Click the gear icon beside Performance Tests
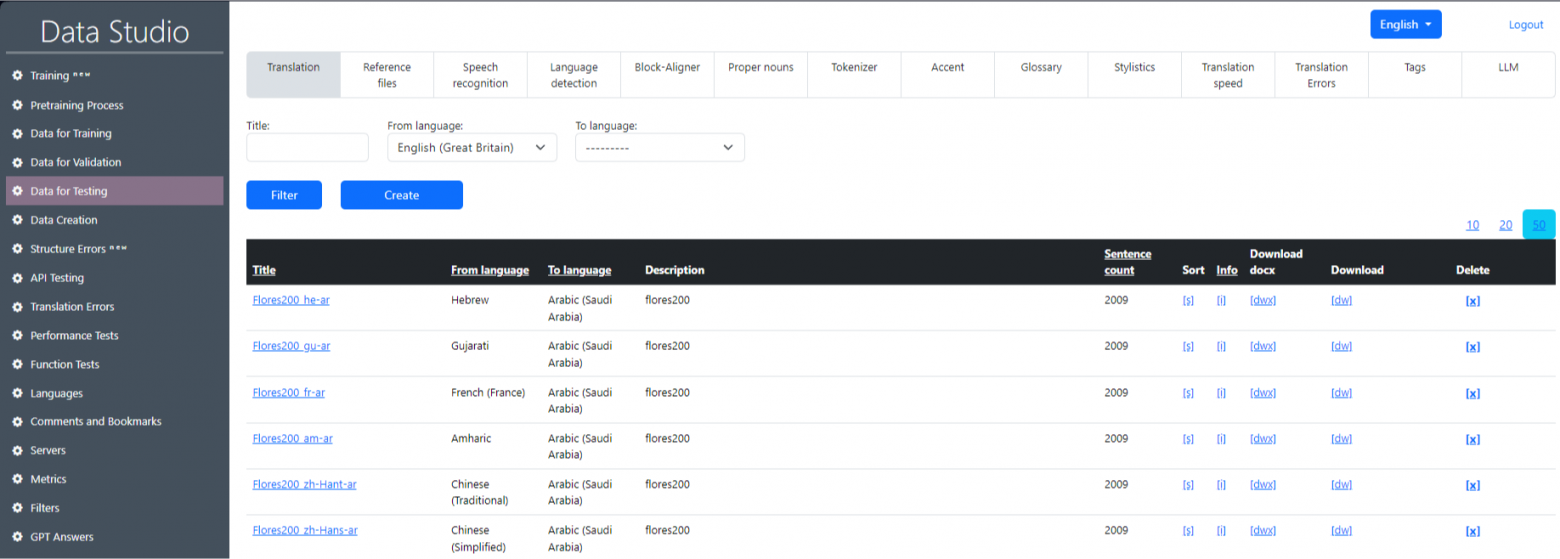This screenshot has width=1560, height=559. (17, 336)
